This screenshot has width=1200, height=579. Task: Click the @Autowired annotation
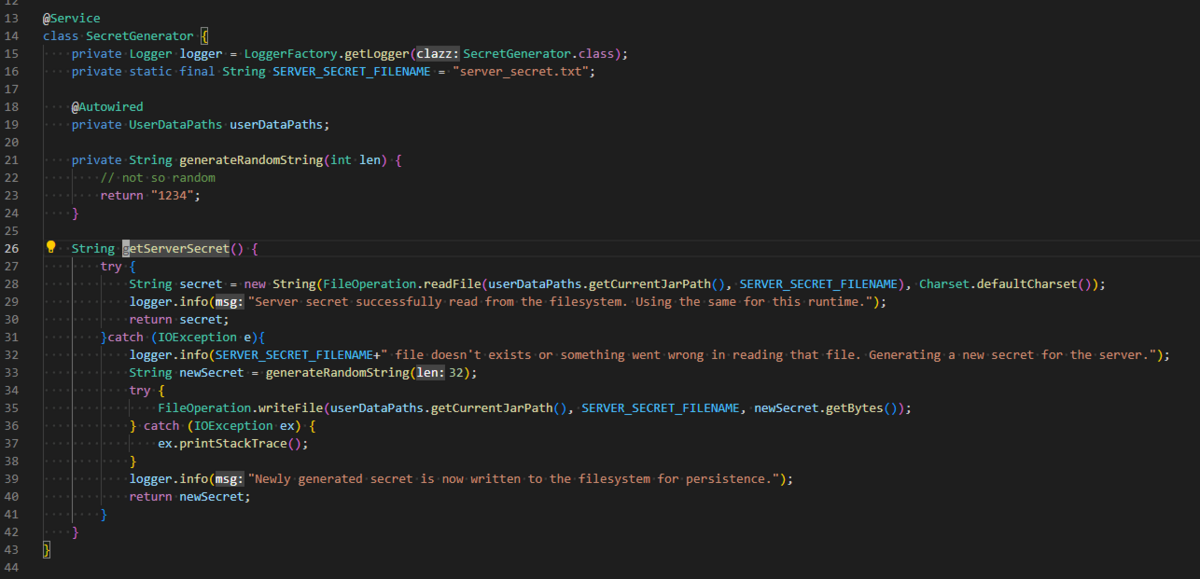coord(105,106)
